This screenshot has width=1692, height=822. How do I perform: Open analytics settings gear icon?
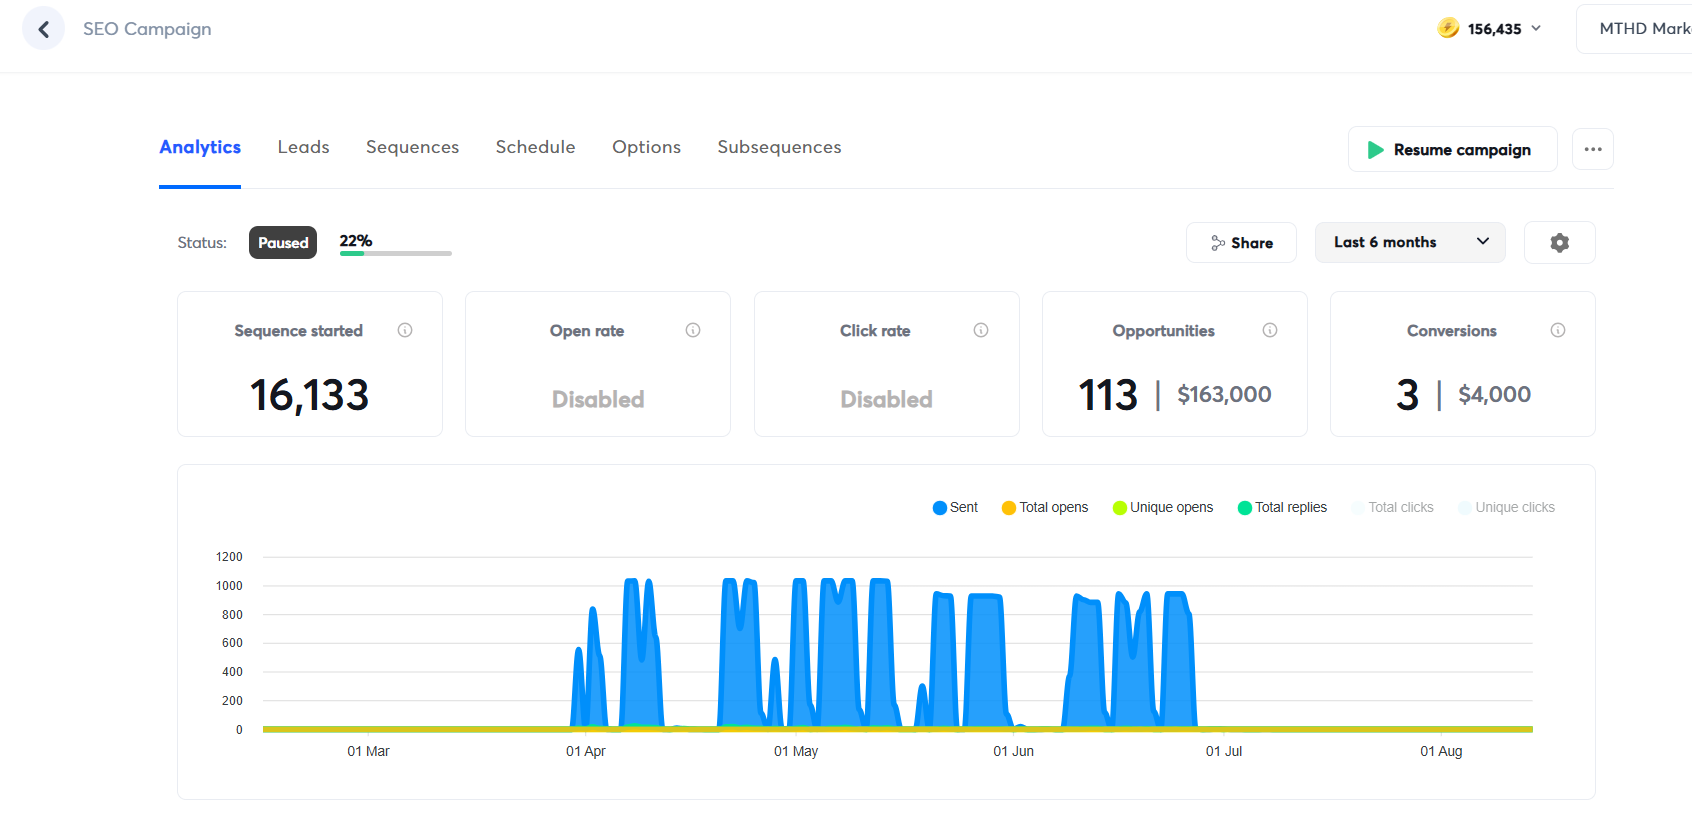coord(1559,243)
